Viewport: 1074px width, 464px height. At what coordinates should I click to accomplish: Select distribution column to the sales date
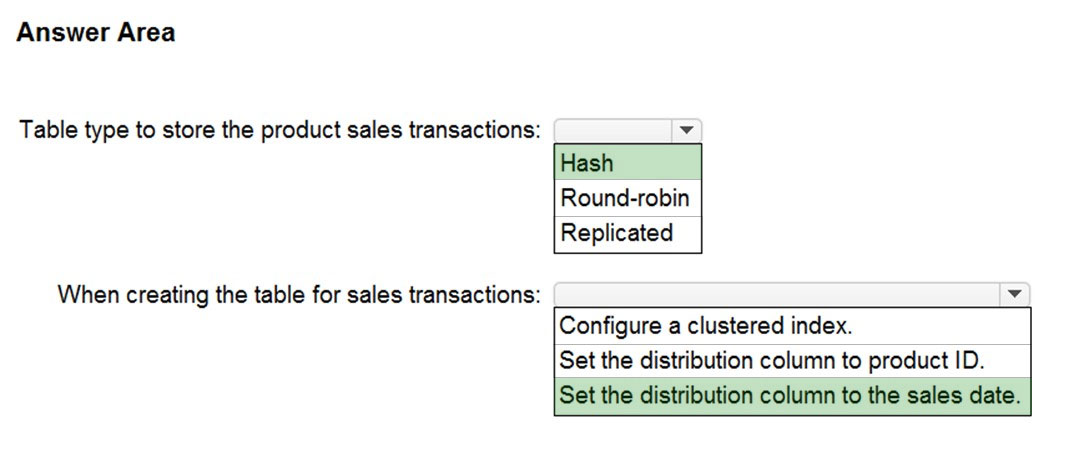[792, 395]
